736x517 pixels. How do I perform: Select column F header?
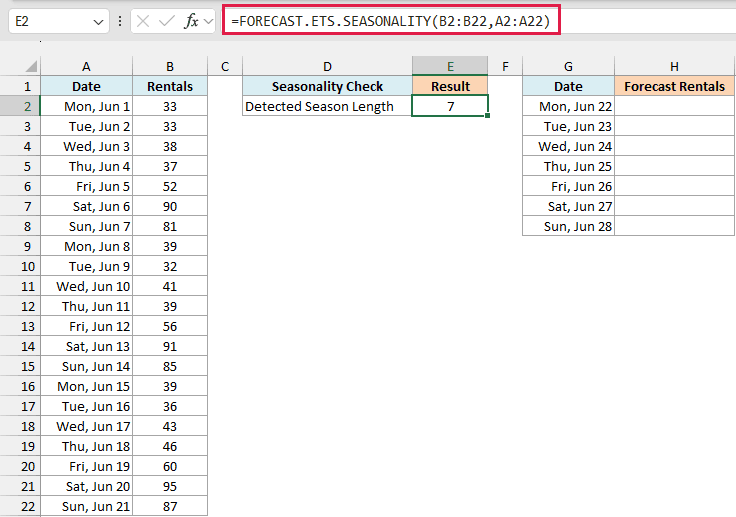(505, 66)
